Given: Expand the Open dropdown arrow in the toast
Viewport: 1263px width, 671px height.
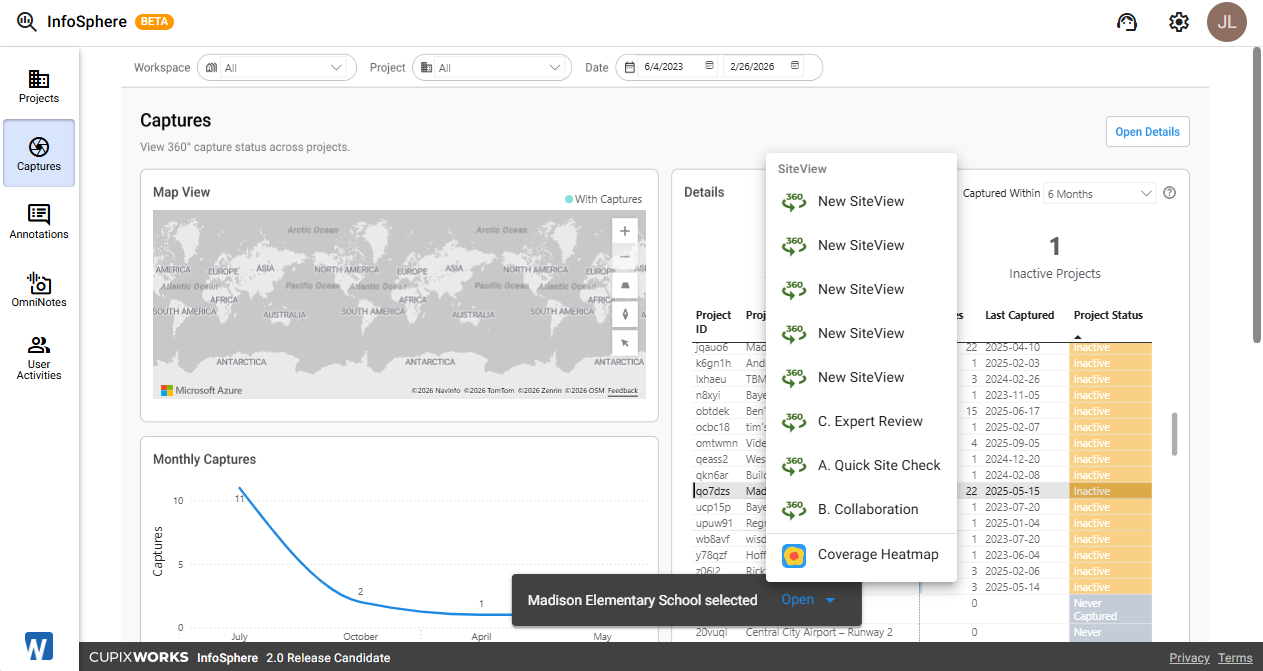Looking at the screenshot, I should tap(830, 600).
